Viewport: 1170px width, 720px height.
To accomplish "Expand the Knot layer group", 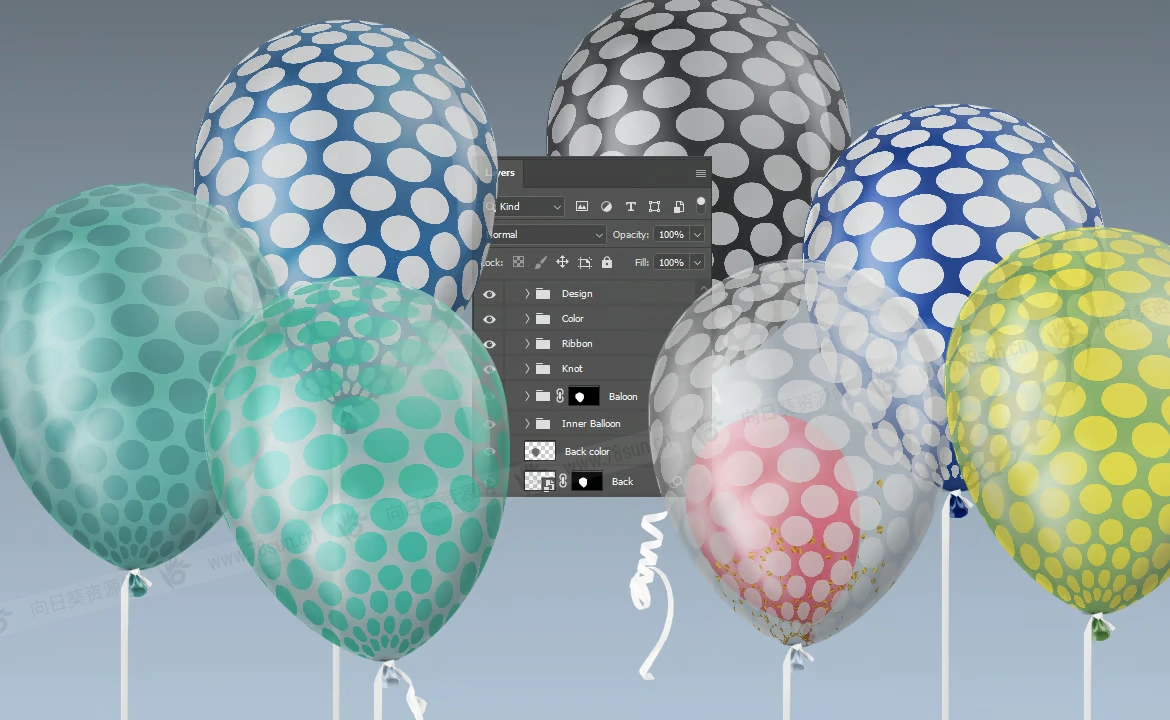I will point(527,369).
